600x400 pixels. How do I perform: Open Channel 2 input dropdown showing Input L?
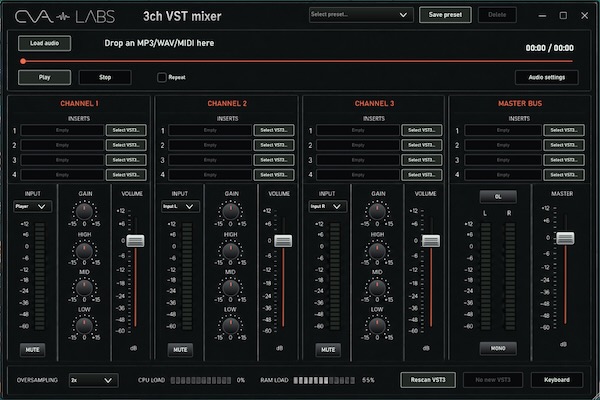180,207
